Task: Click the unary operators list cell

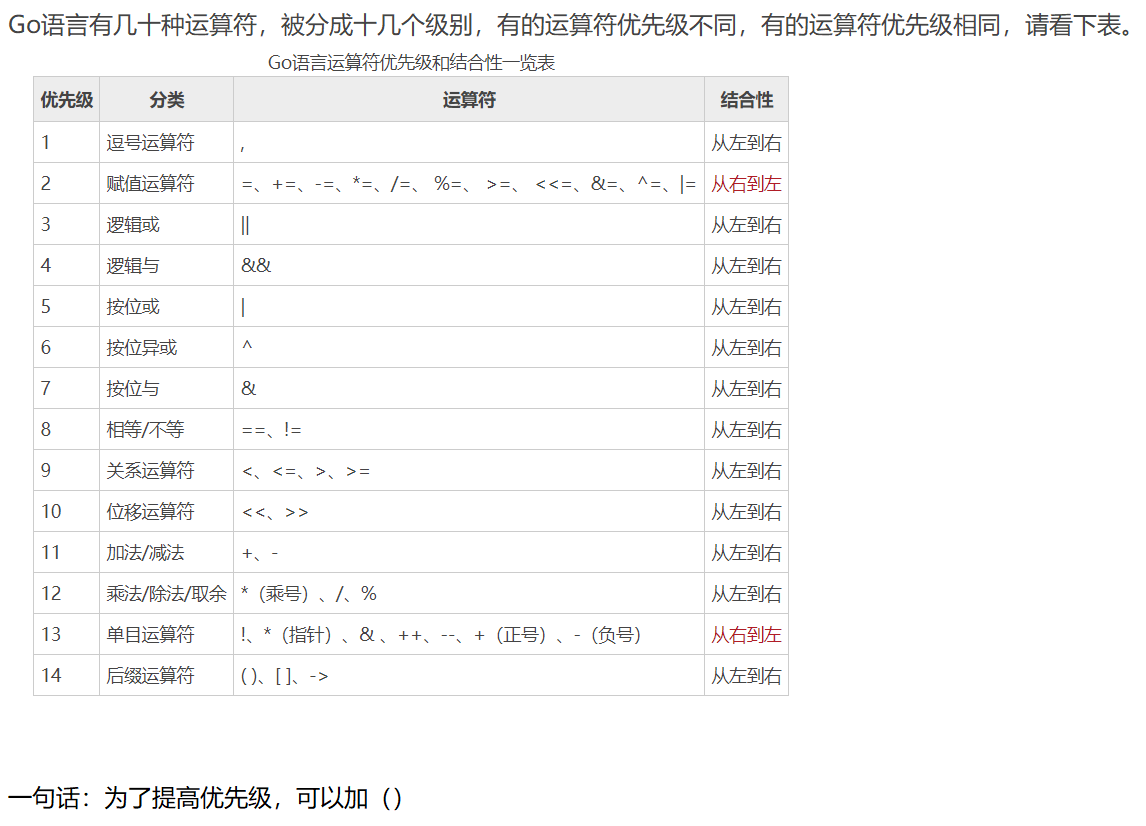Action: coord(468,634)
